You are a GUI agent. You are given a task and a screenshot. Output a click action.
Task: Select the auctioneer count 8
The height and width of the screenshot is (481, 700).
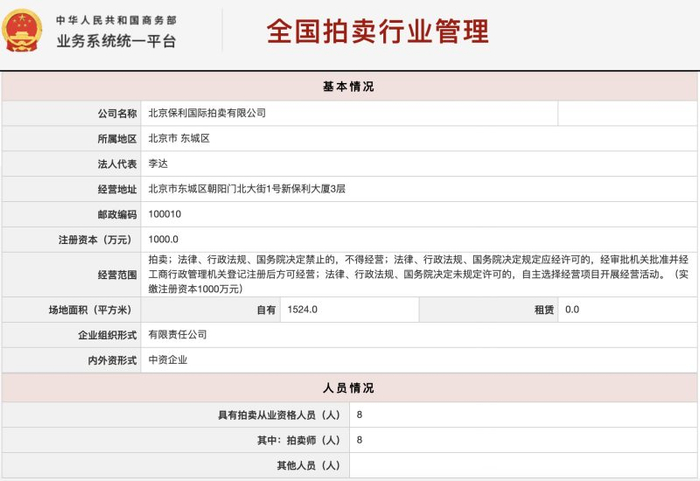pyautogui.click(x=359, y=440)
